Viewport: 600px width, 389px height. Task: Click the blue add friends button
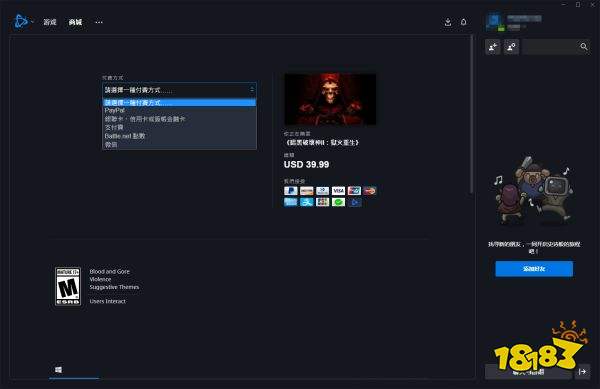(x=534, y=269)
